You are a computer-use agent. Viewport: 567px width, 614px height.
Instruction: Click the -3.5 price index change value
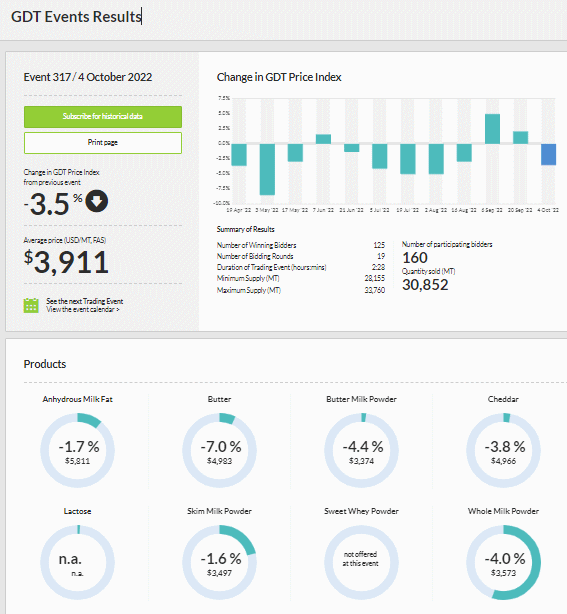49,204
